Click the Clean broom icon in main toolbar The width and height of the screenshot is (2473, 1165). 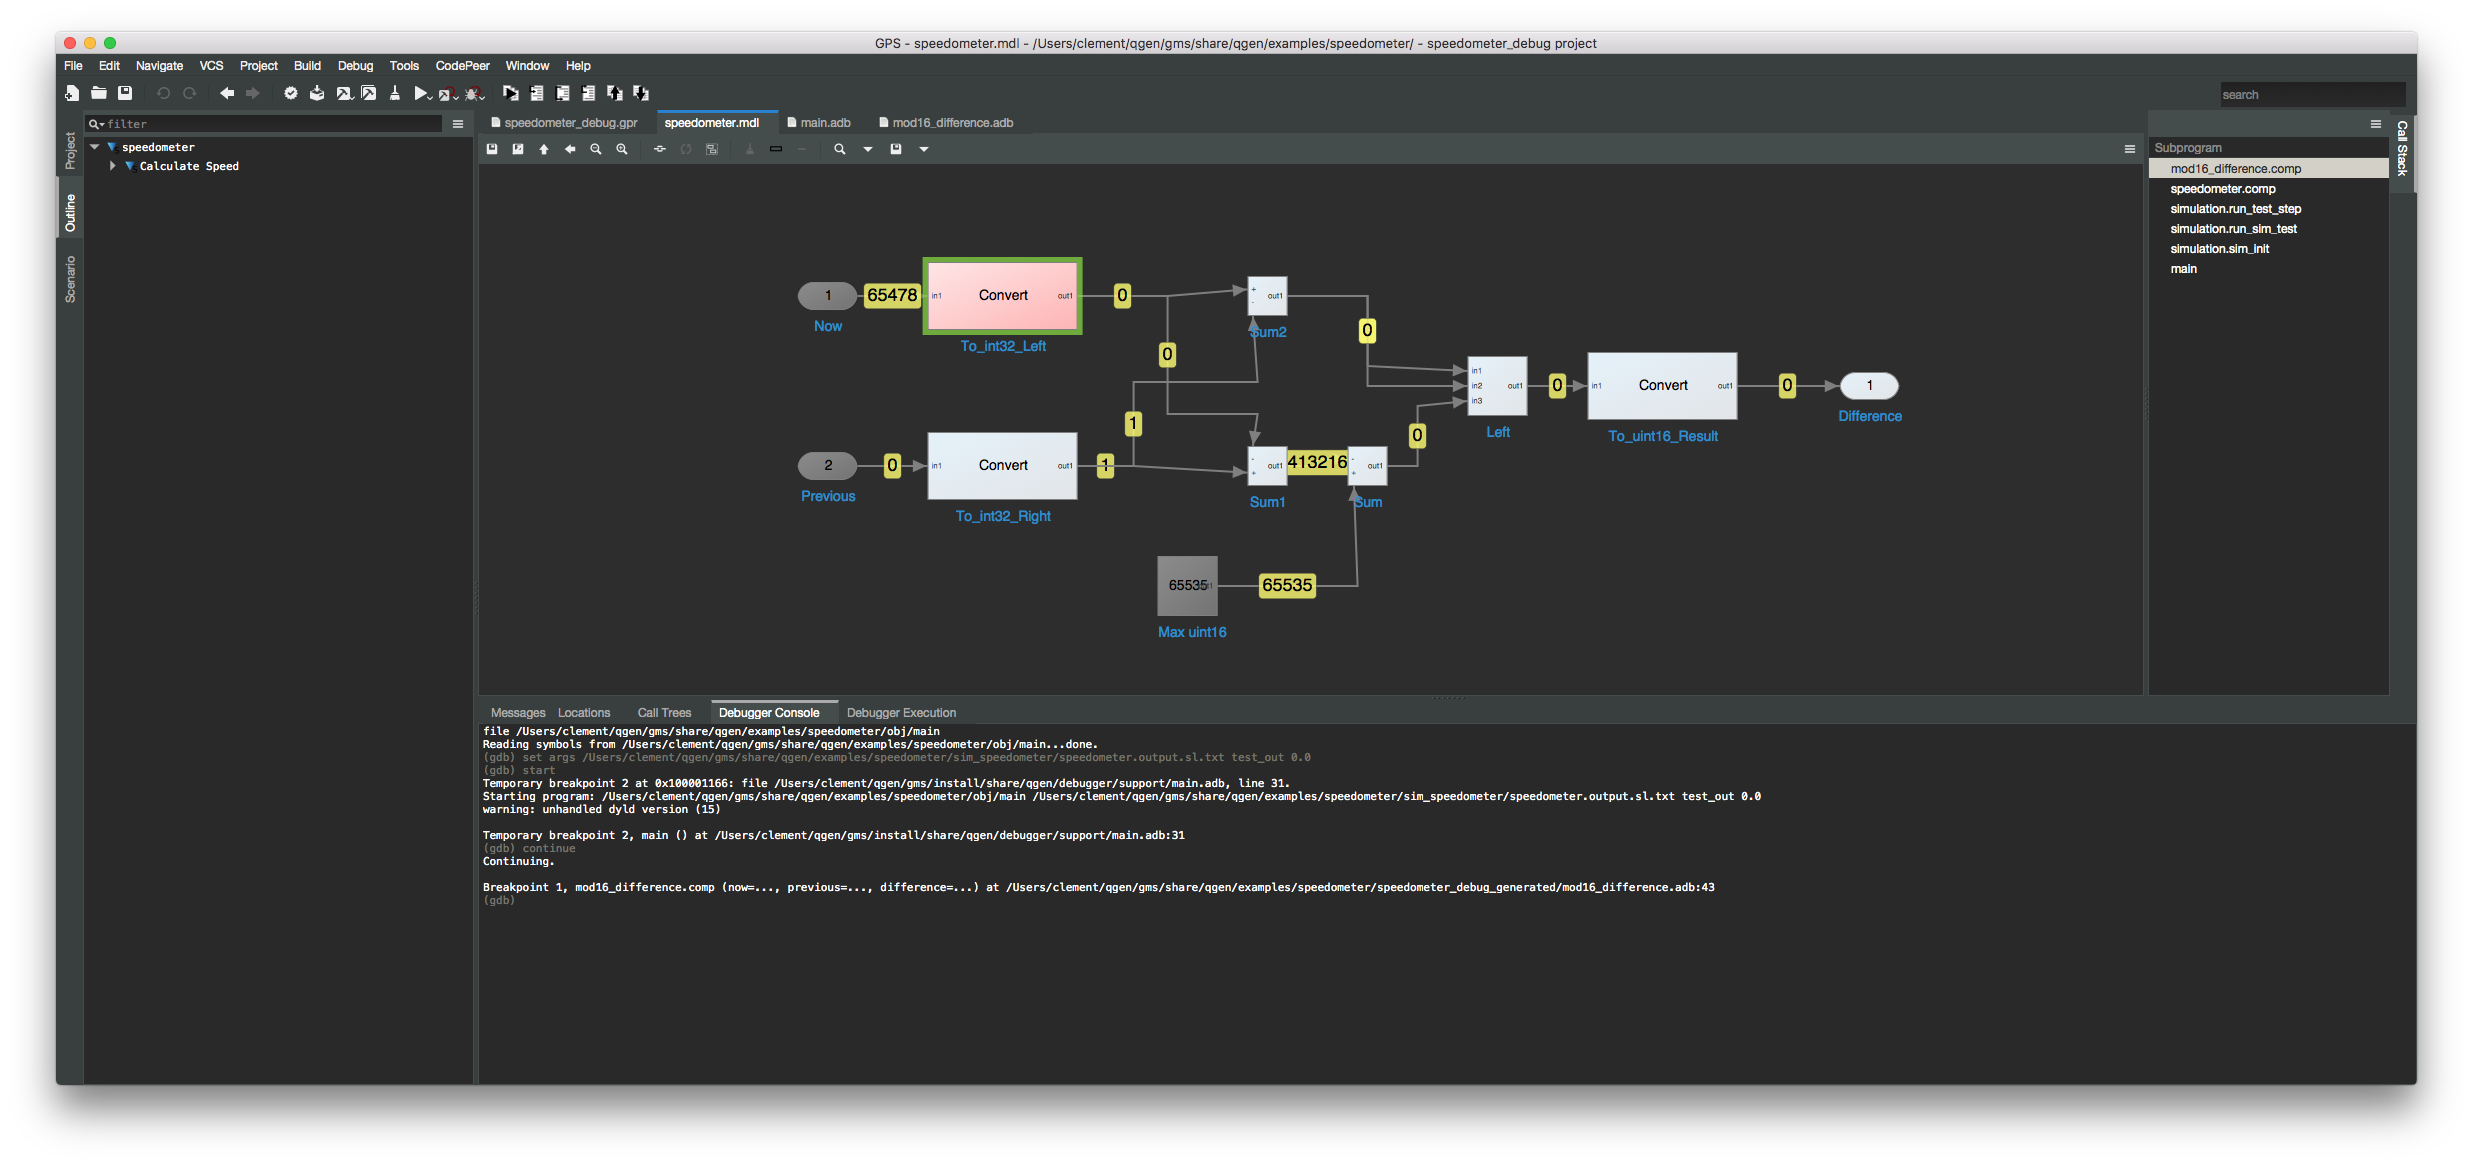click(395, 93)
